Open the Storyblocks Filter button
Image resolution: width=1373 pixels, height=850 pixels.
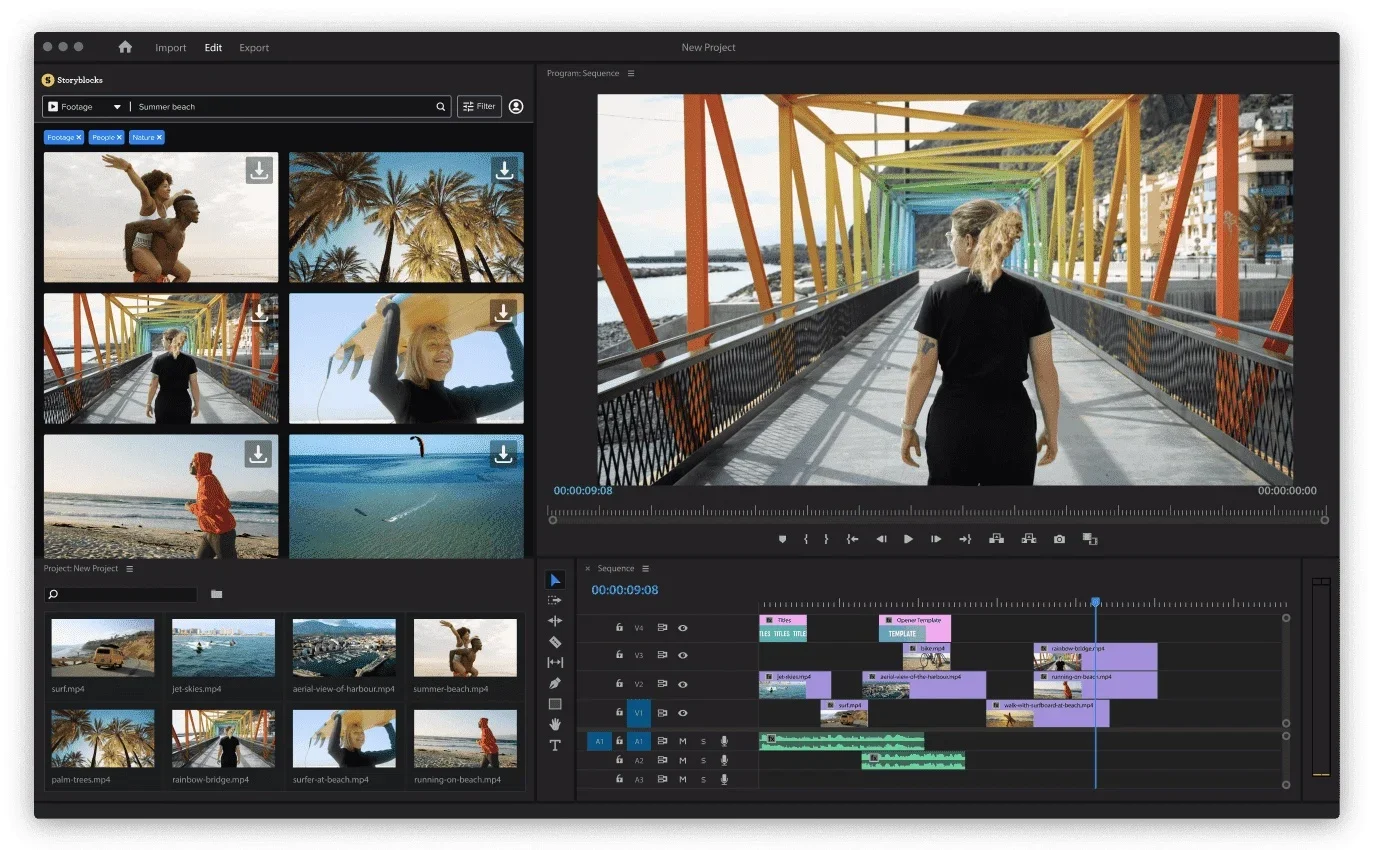coord(479,107)
